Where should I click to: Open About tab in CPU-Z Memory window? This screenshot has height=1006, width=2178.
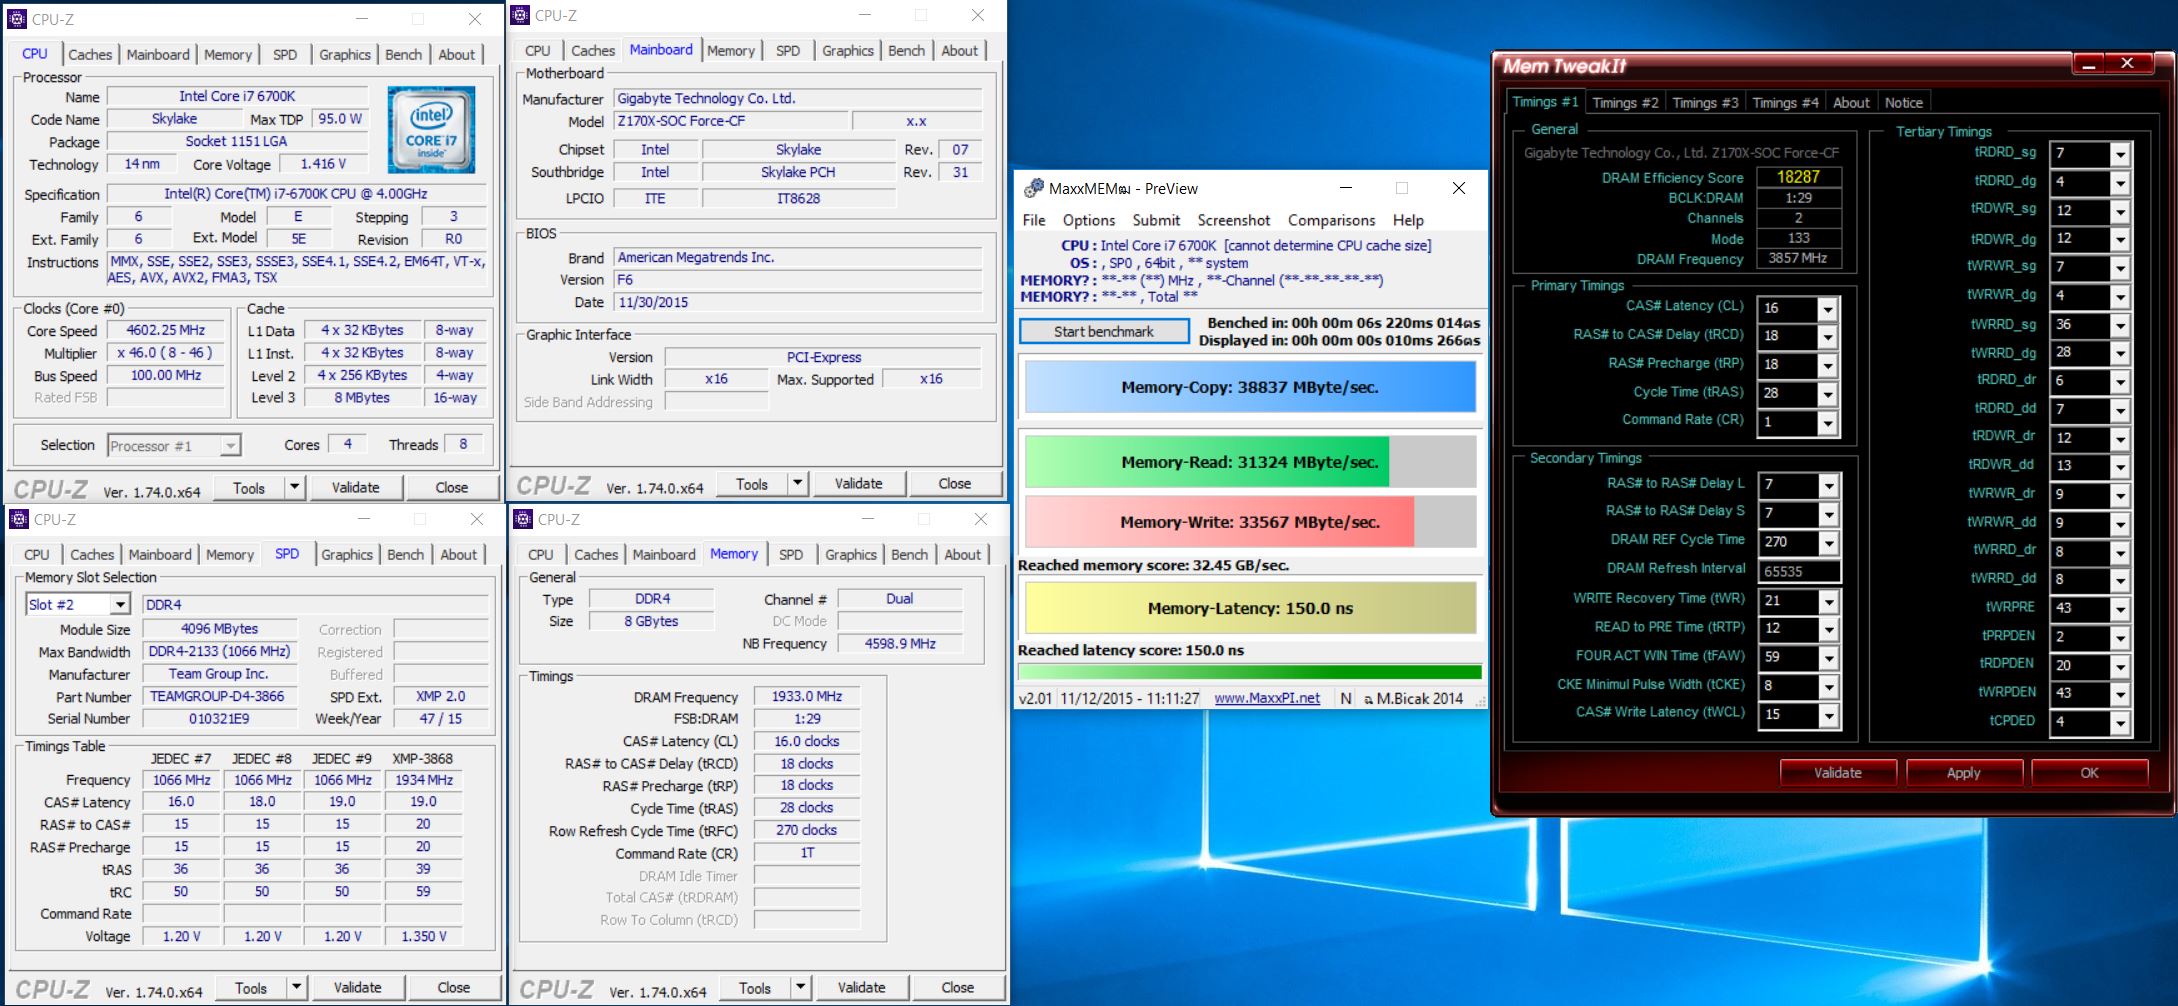[962, 554]
